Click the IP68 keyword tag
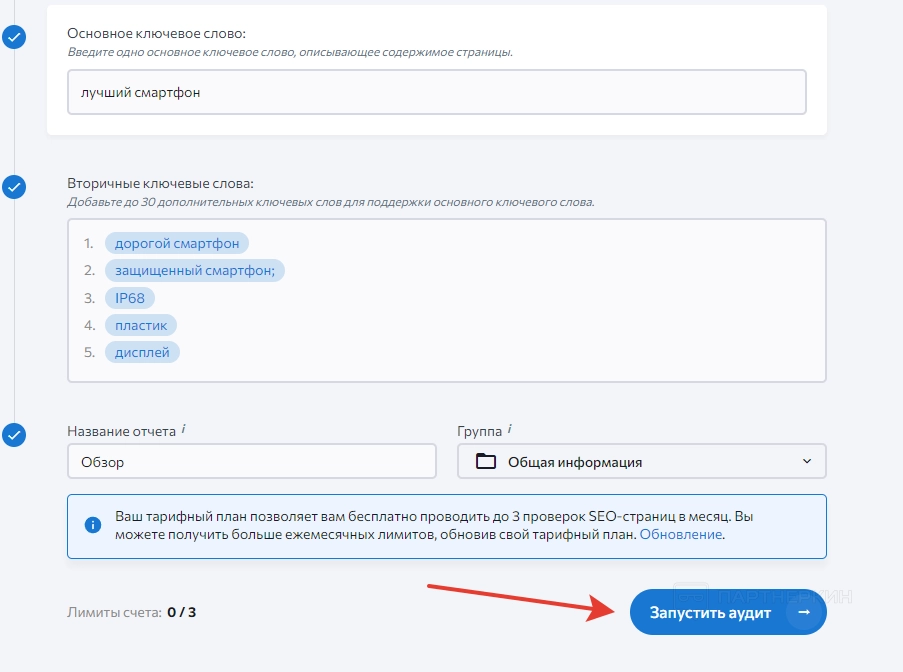903x672 pixels. pyautogui.click(x=130, y=298)
